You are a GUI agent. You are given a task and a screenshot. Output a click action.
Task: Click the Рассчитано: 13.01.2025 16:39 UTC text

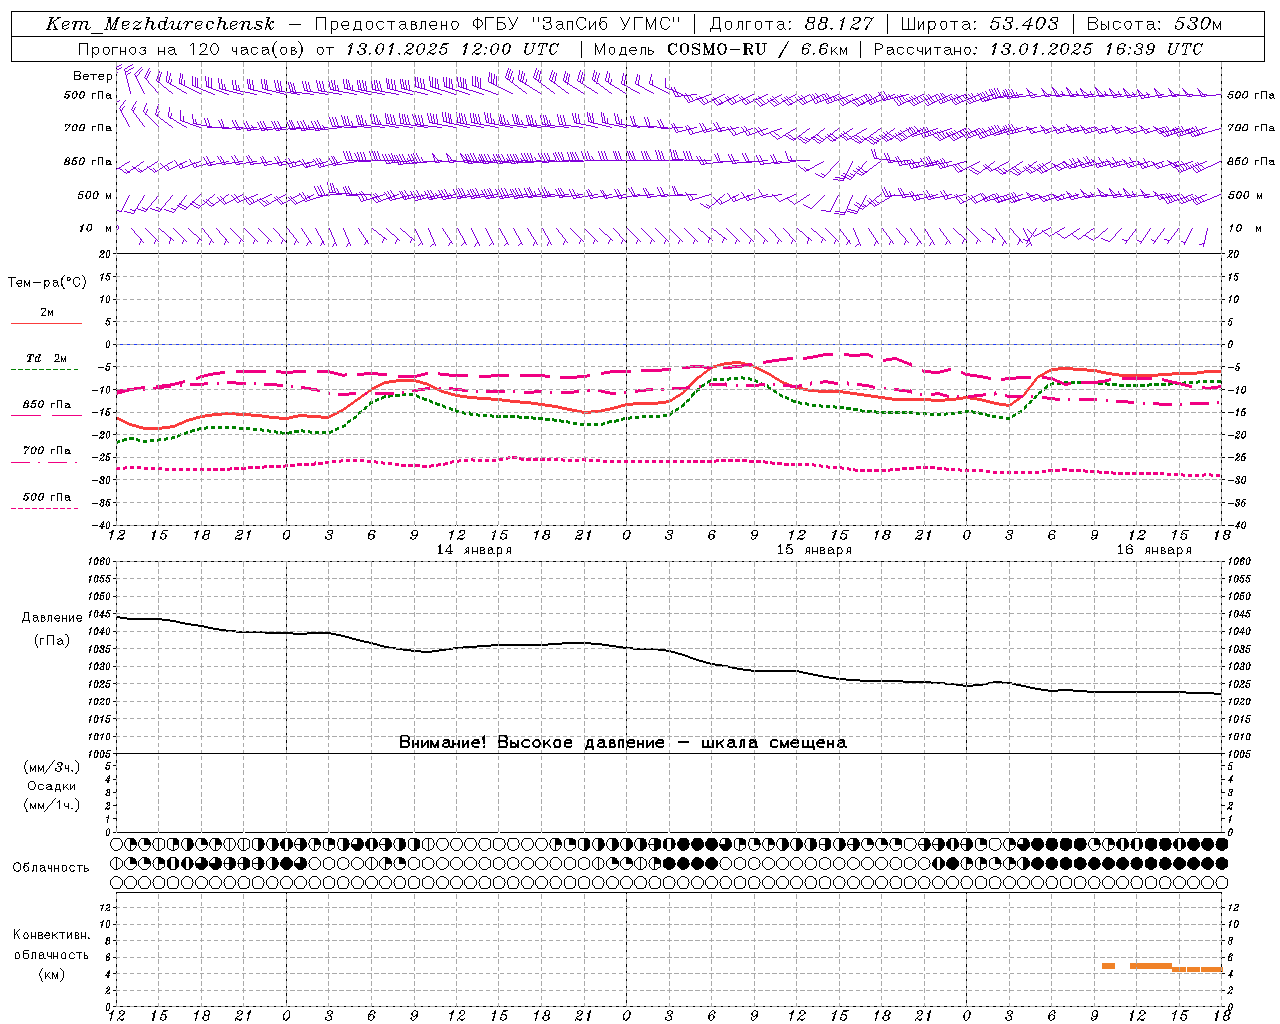coord(1038,49)
